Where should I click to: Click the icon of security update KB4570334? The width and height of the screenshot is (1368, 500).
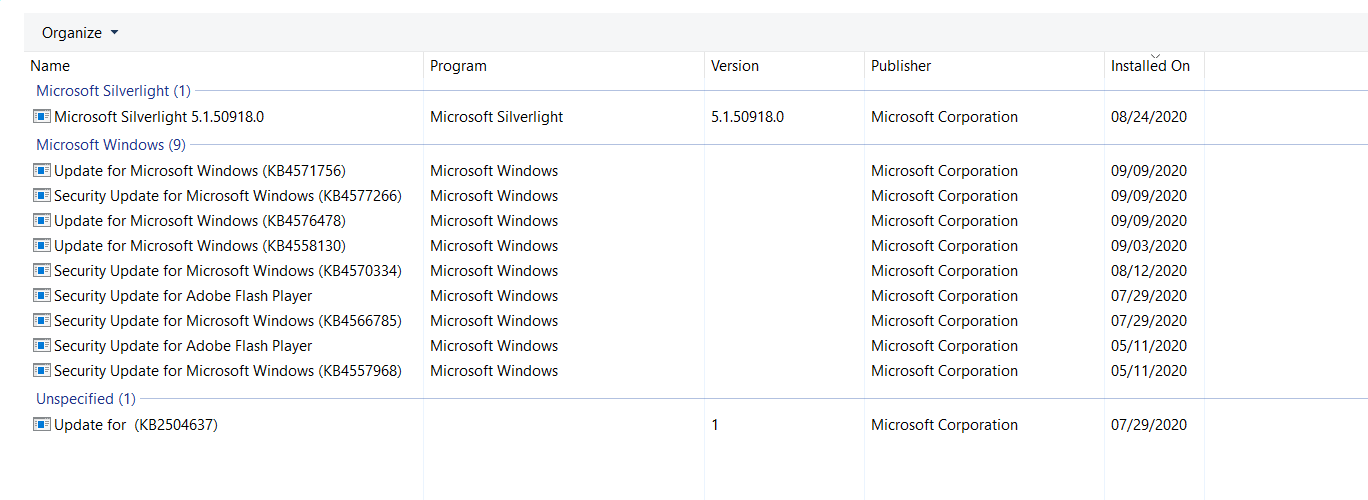point(42,271)
